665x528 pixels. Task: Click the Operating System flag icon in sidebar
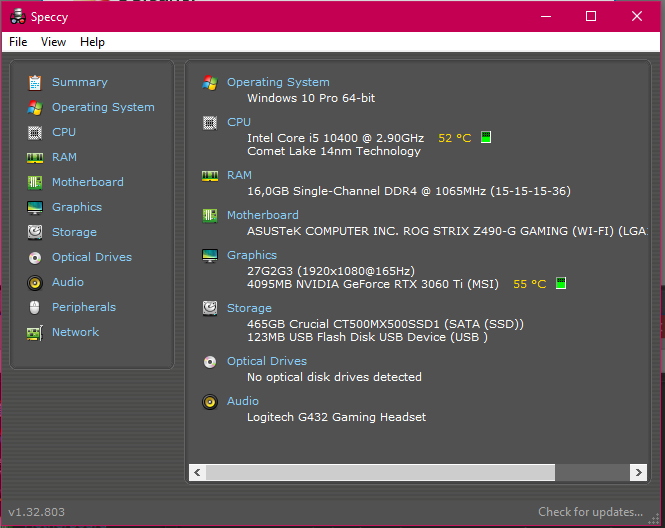pos(35,108)
